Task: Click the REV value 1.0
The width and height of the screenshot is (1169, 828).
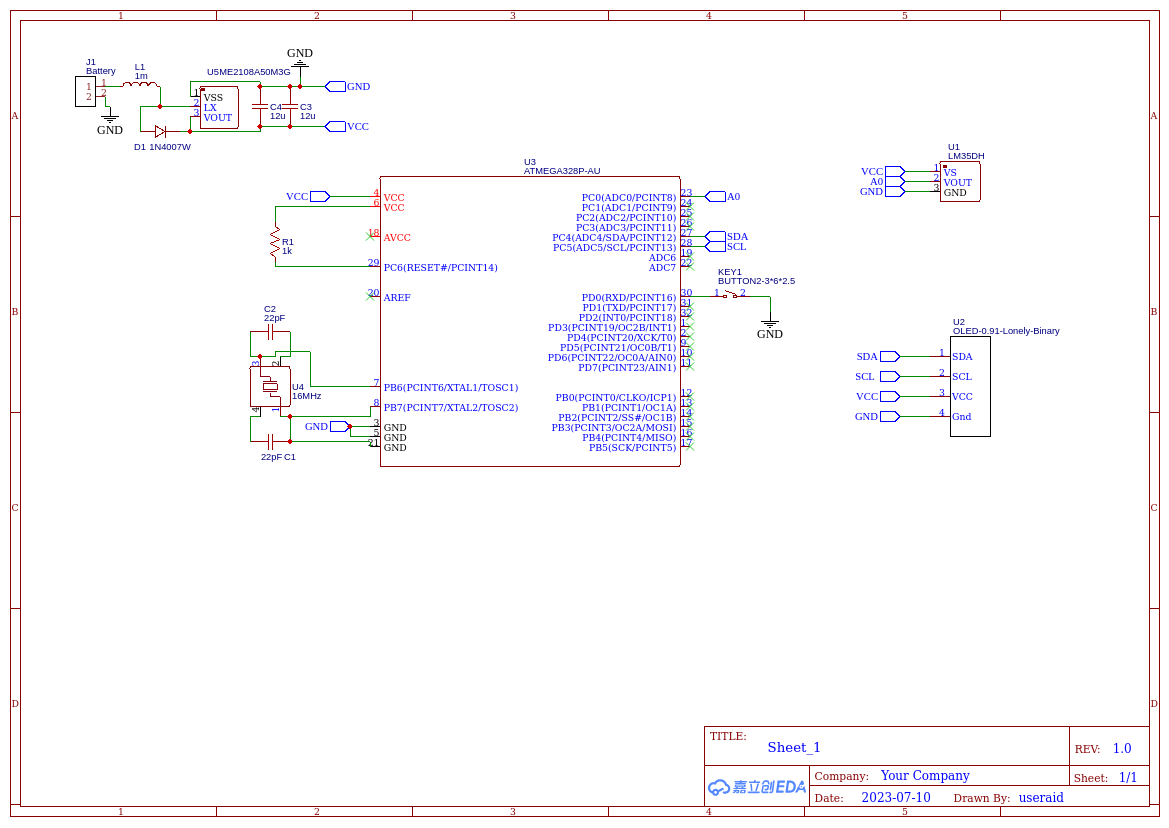Action: click(x=1122, y=748)
